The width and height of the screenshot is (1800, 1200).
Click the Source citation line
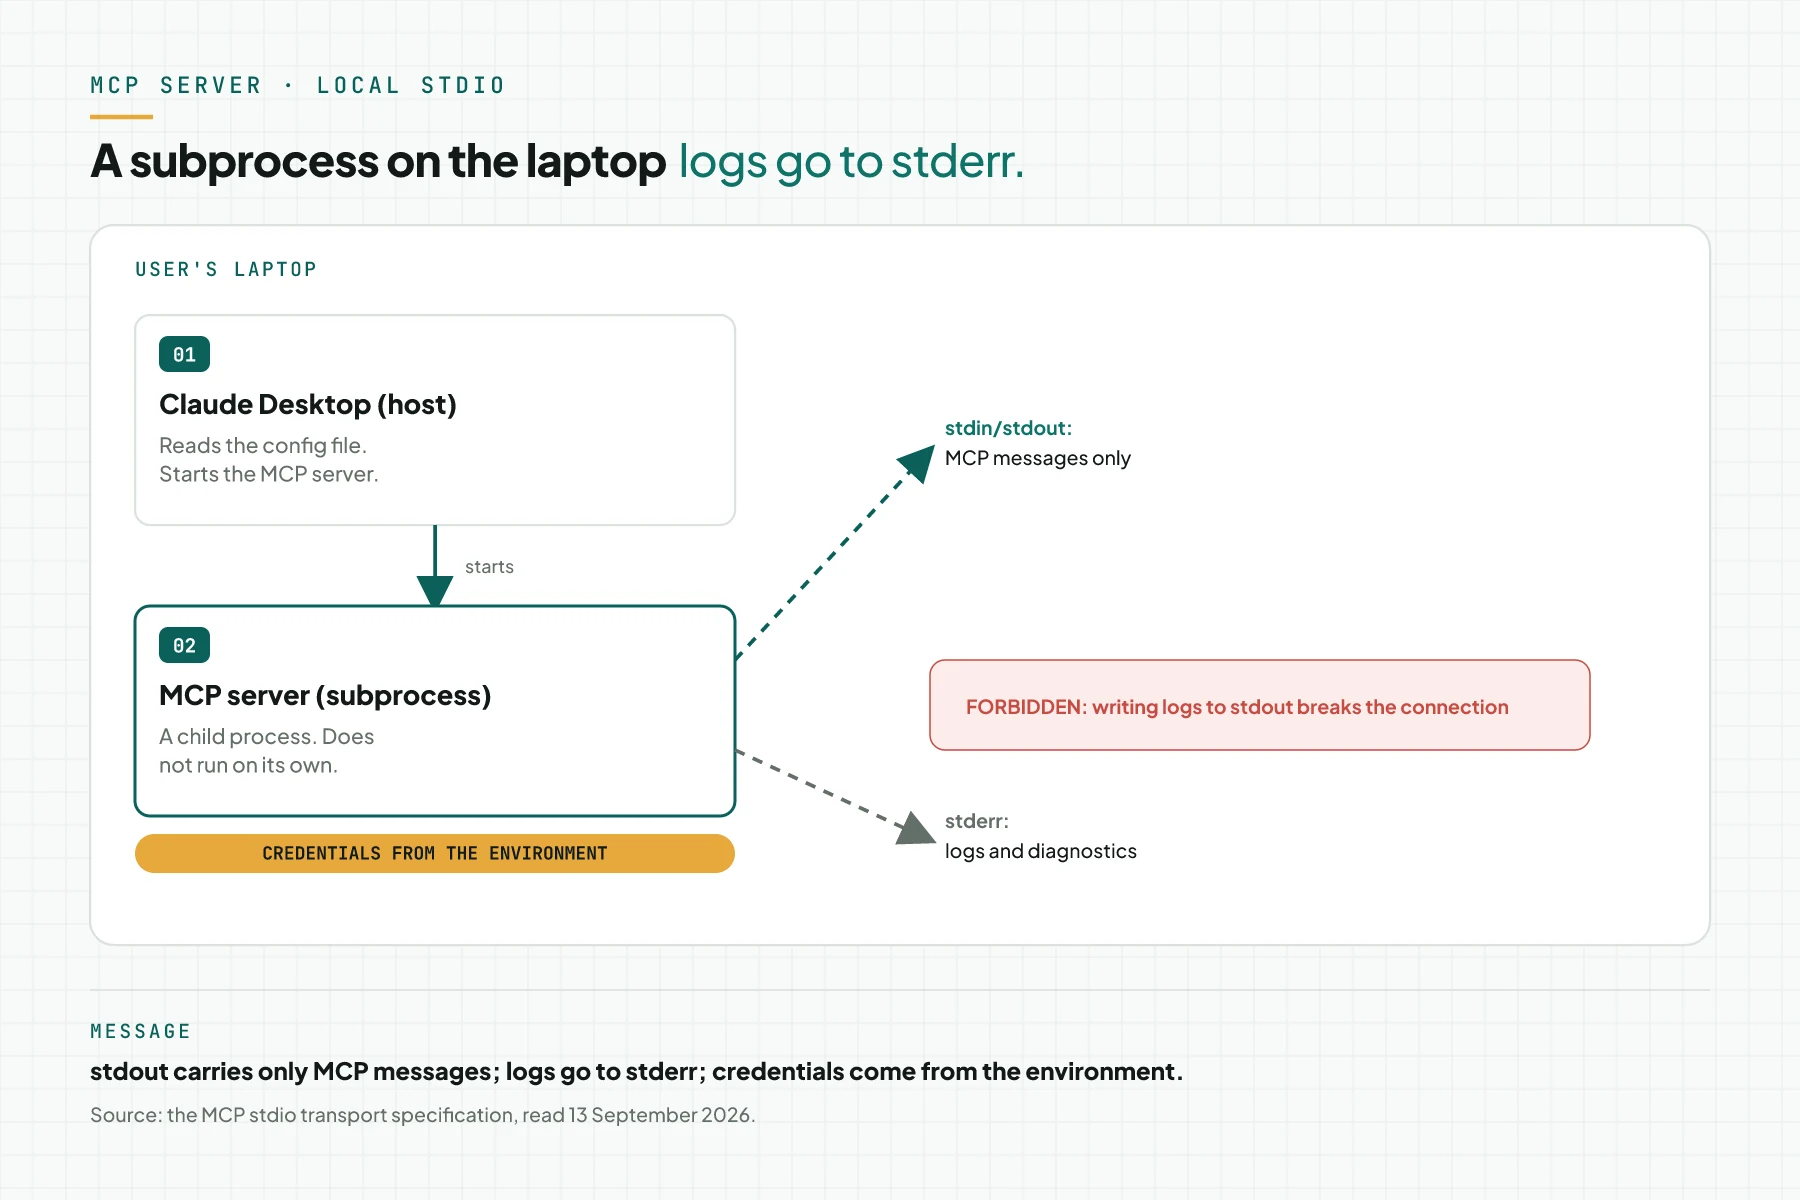(x=423, y=1115)
